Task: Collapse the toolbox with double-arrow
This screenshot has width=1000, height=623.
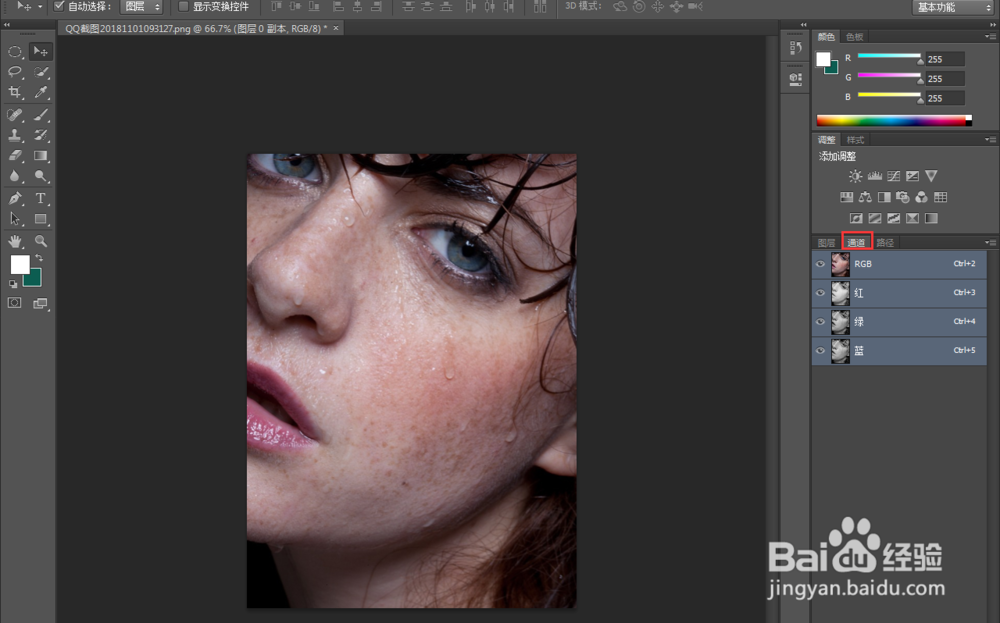Action: pyautogui.click(x=7, y=24)
